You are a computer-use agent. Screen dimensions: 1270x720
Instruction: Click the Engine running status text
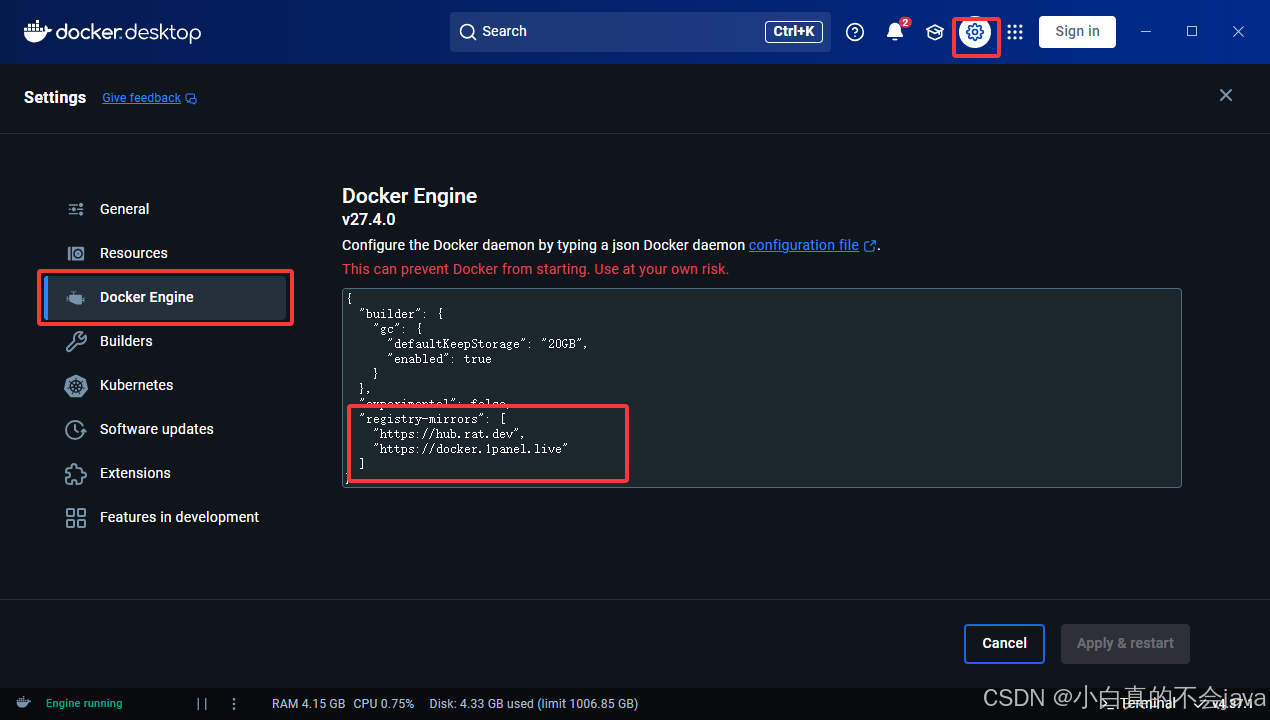pos(84,704)
